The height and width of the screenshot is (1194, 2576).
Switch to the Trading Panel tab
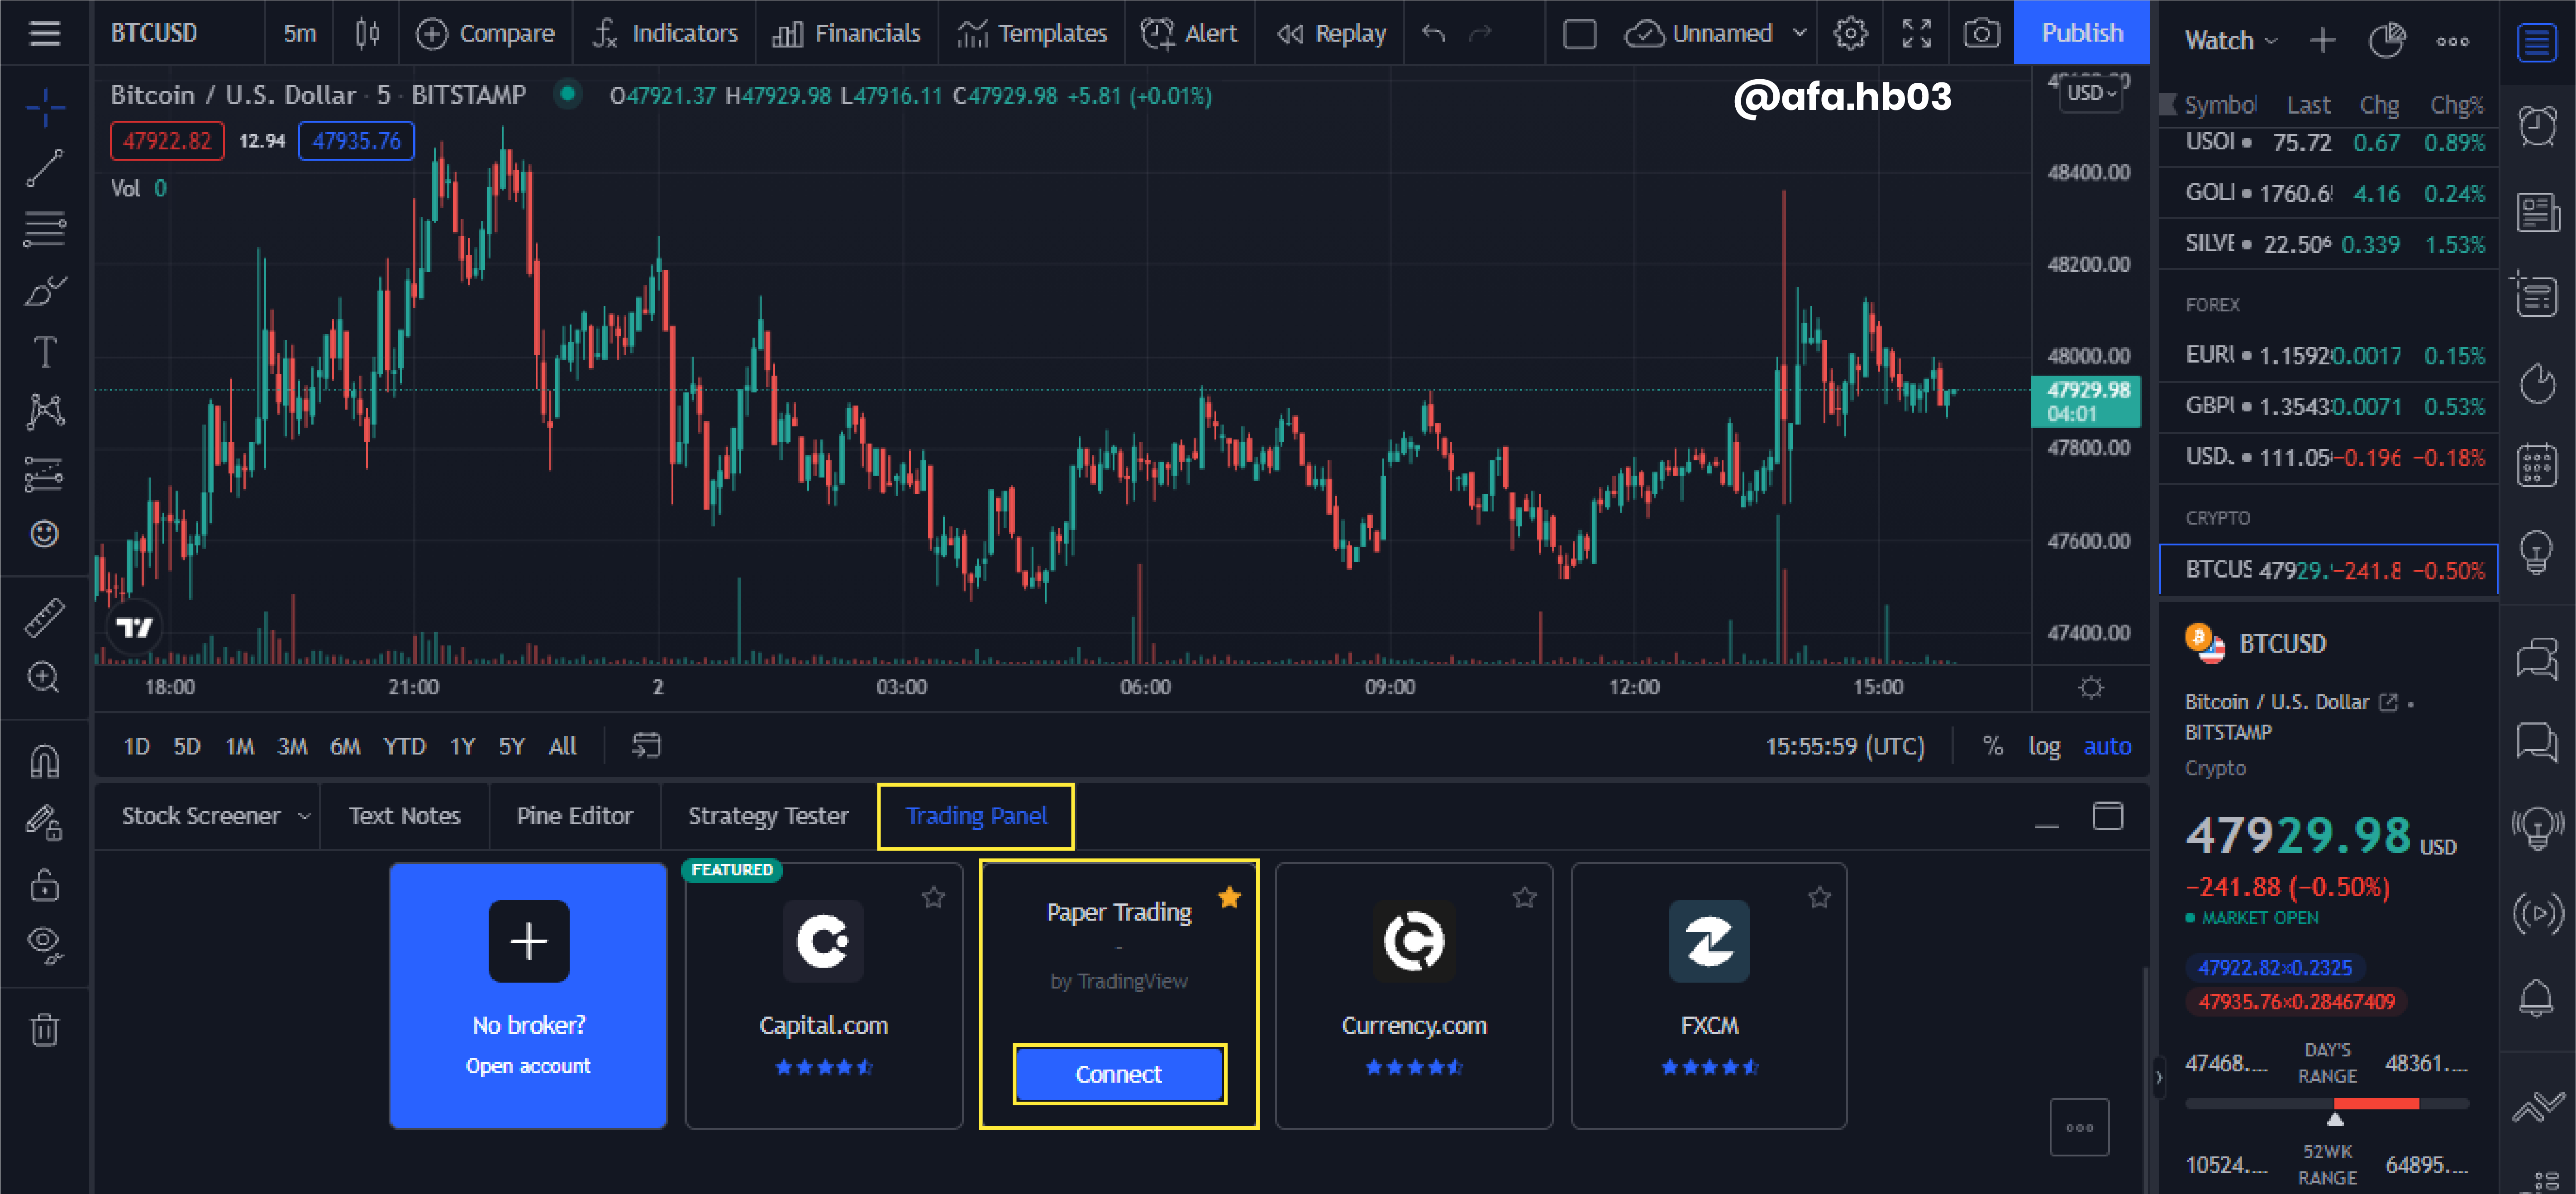[x=976, y=816]
